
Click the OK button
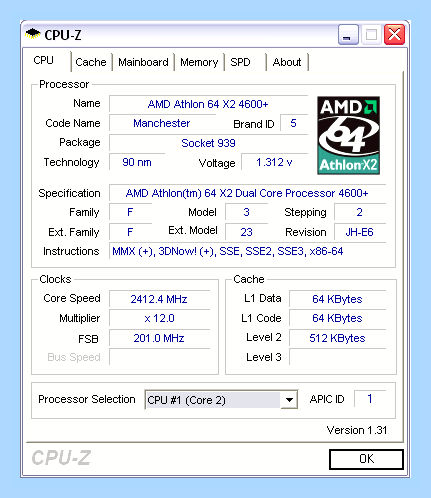[366, 459]
